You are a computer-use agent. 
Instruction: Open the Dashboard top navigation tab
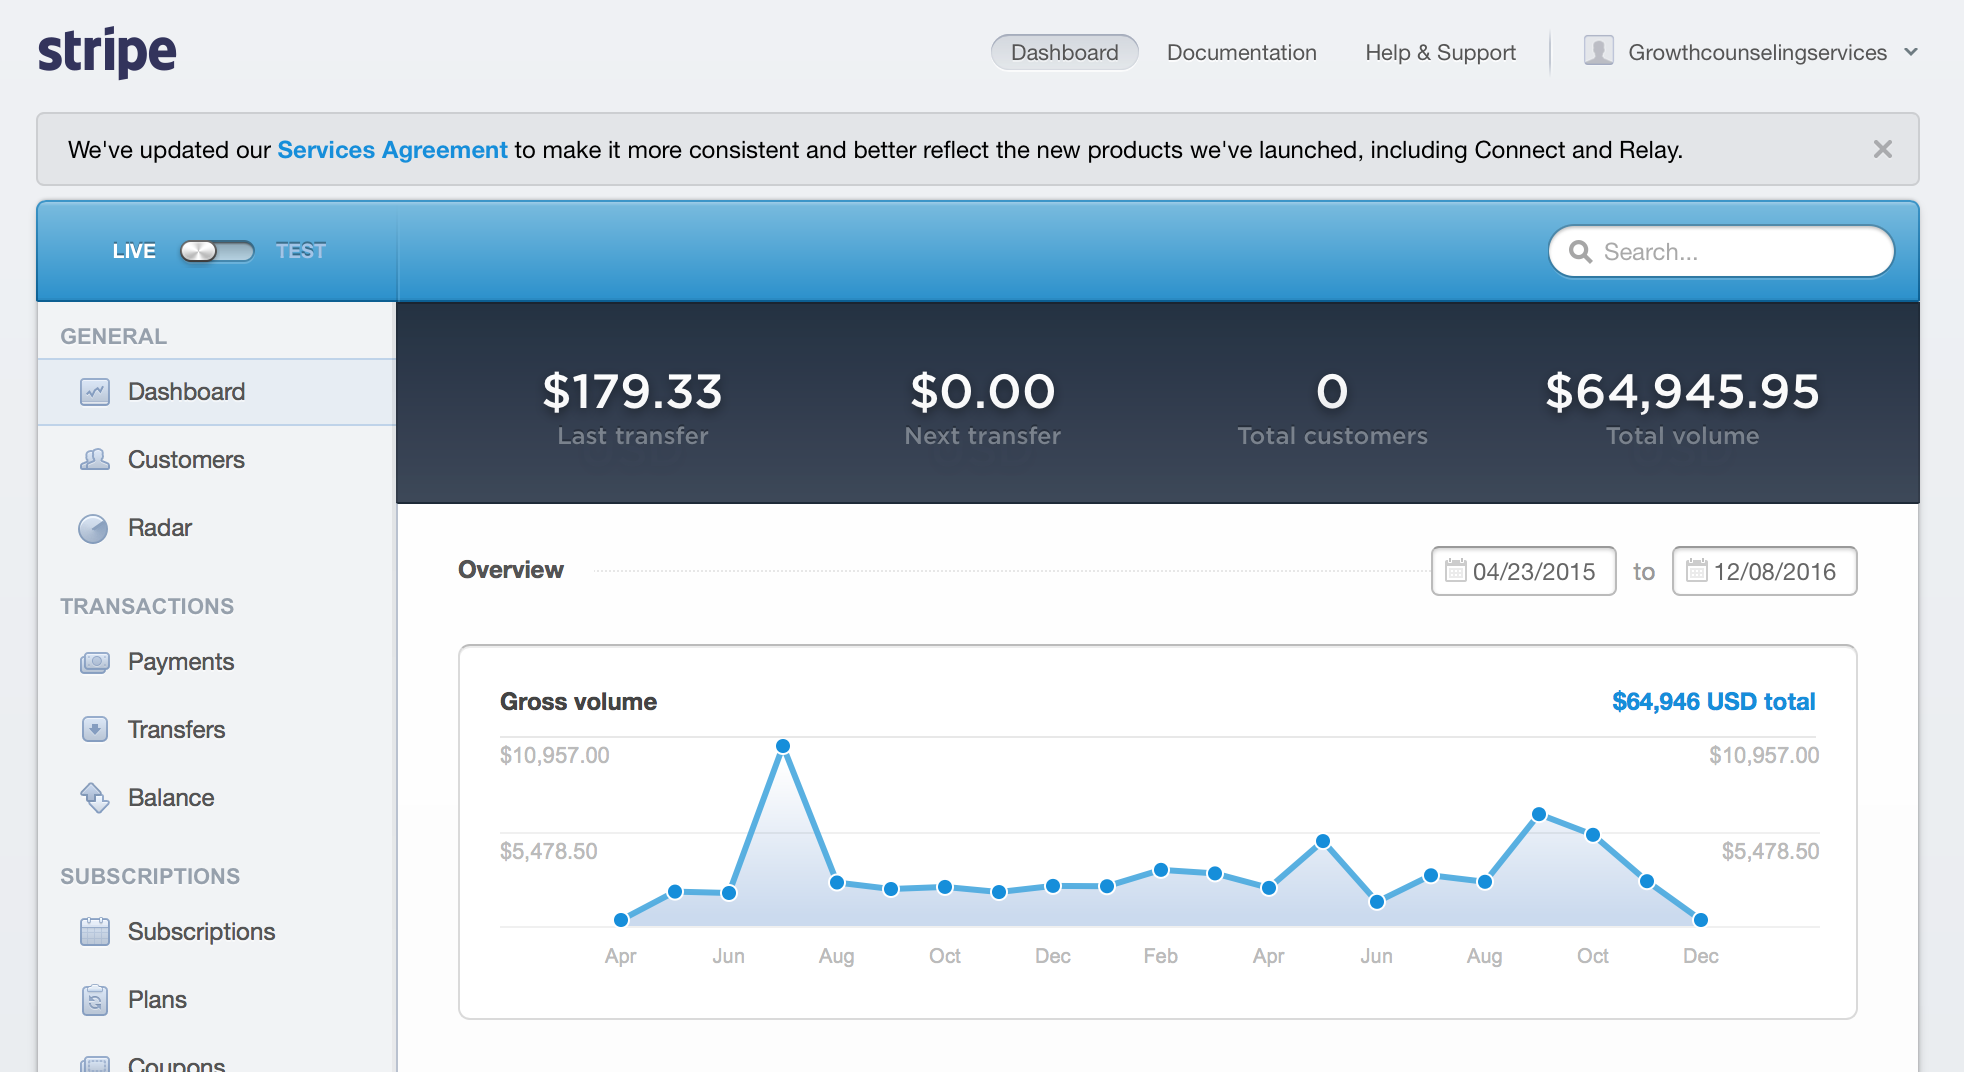pyautogui.click(x=1065, y=52)
